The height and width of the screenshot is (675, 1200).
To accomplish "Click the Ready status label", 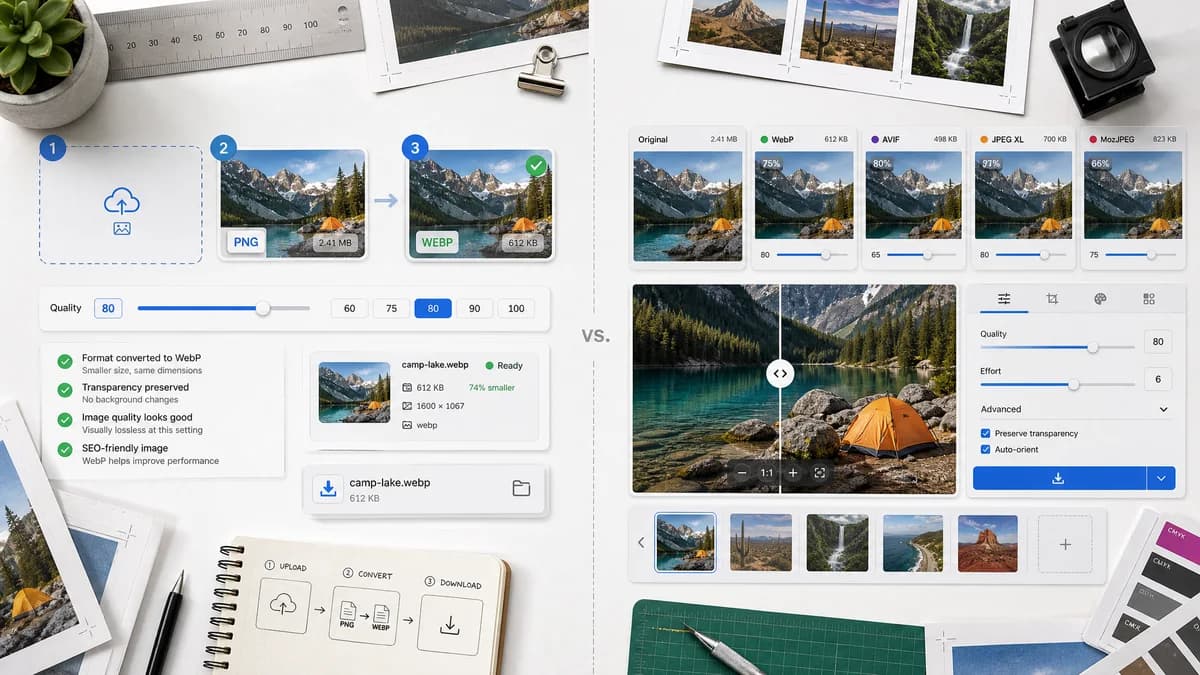I will [x=504, y=366].
